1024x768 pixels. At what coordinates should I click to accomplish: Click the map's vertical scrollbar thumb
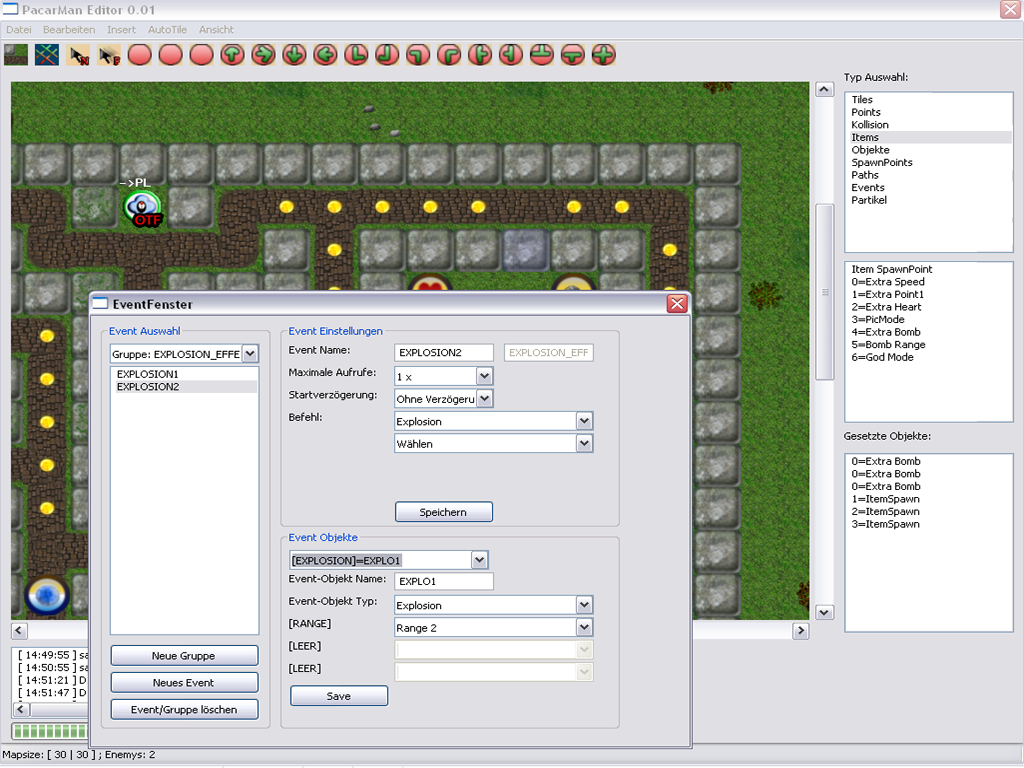point(825,292)
